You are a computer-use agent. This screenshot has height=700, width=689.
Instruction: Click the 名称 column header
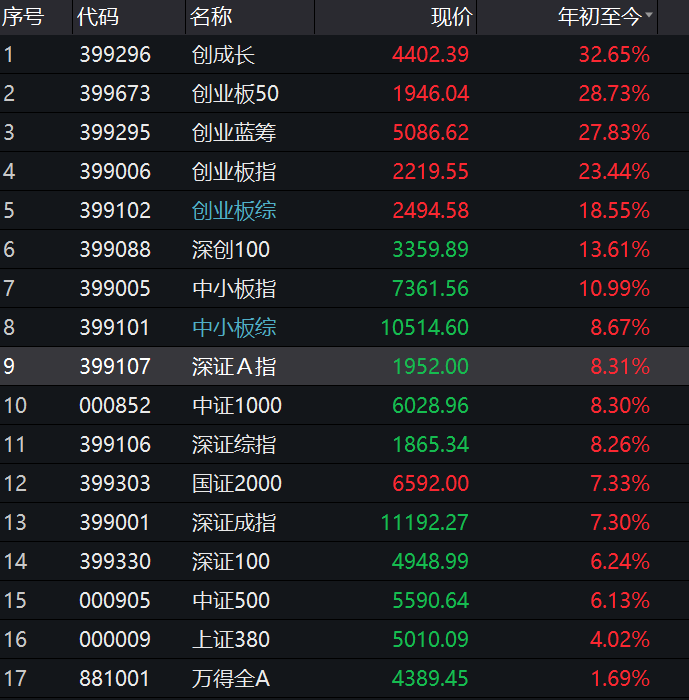[211, 17]
